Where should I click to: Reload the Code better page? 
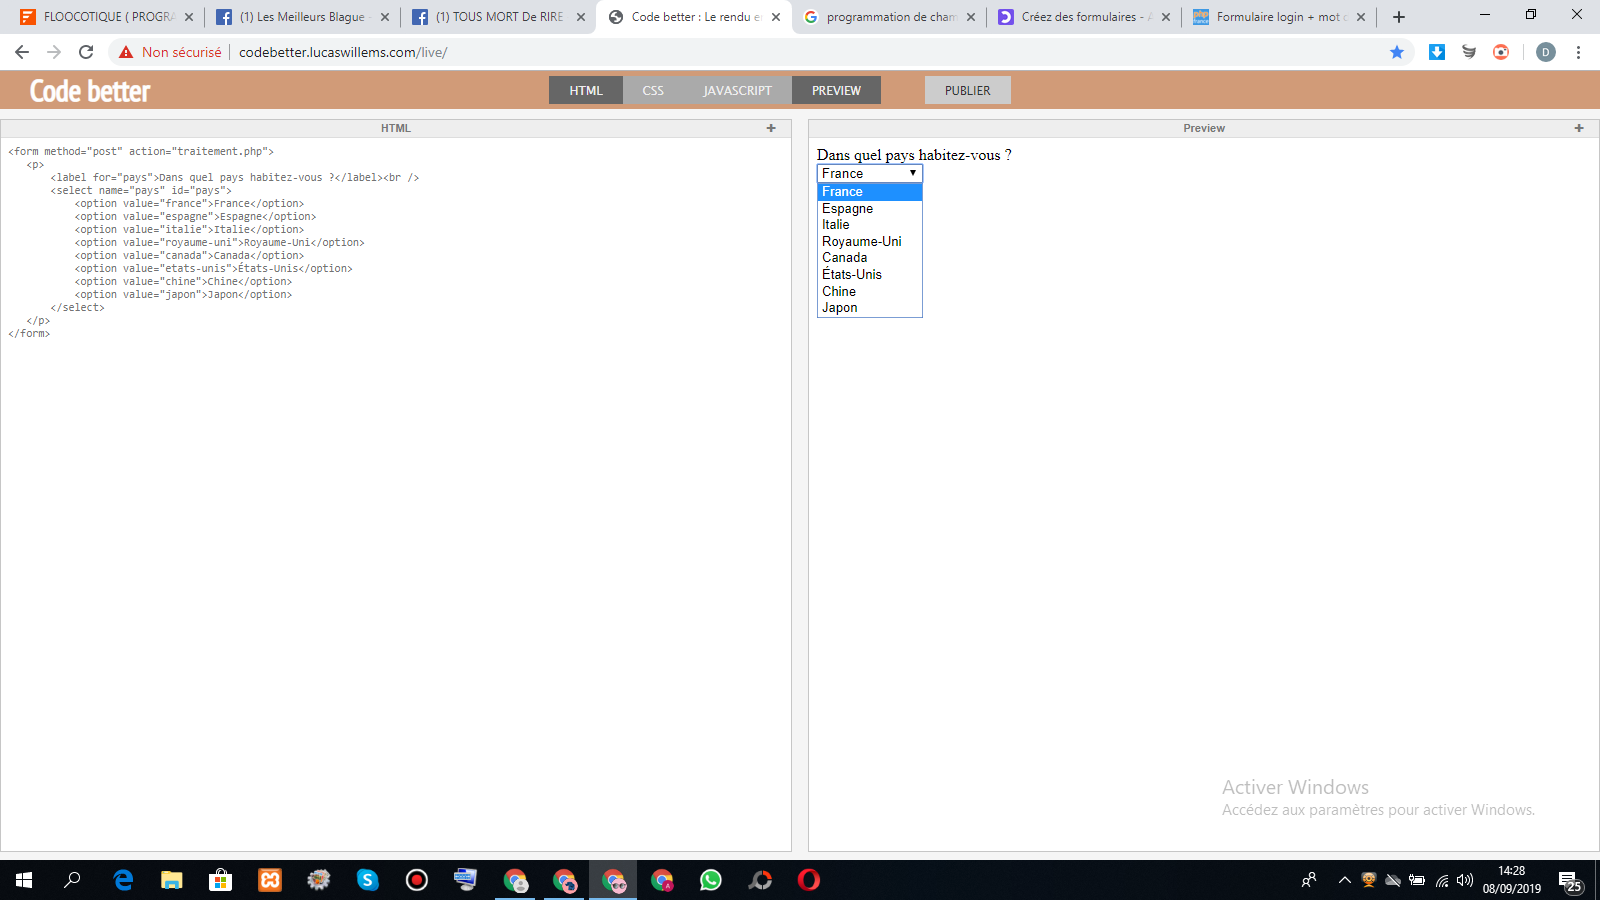[86, 52]
